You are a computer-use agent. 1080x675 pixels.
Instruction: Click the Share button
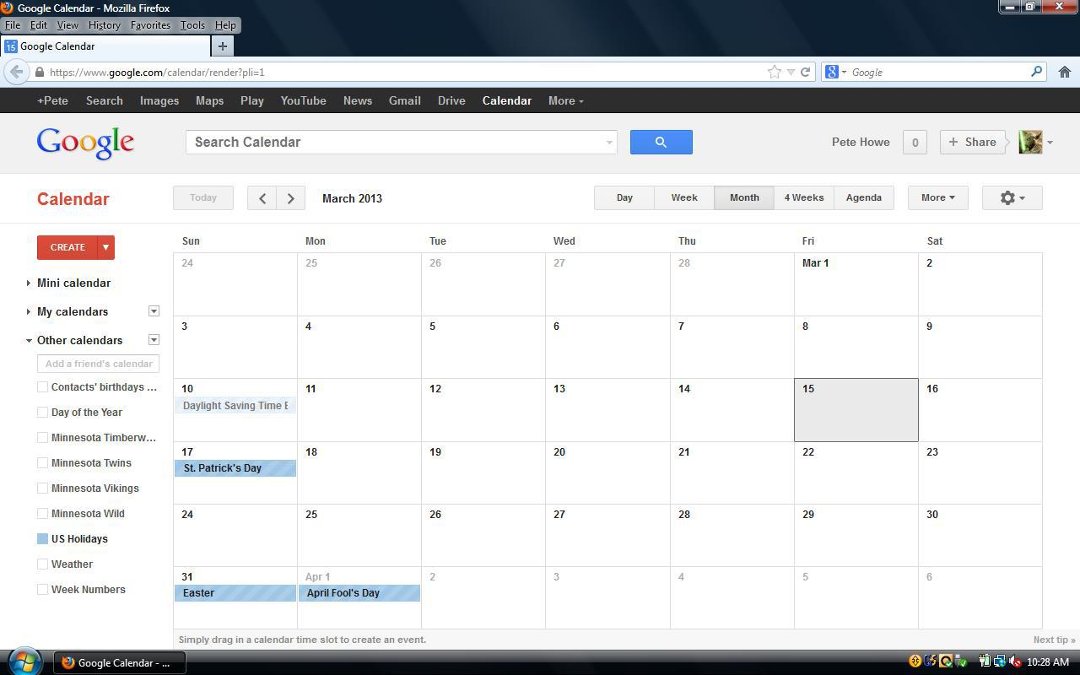(x=972, y=142)
